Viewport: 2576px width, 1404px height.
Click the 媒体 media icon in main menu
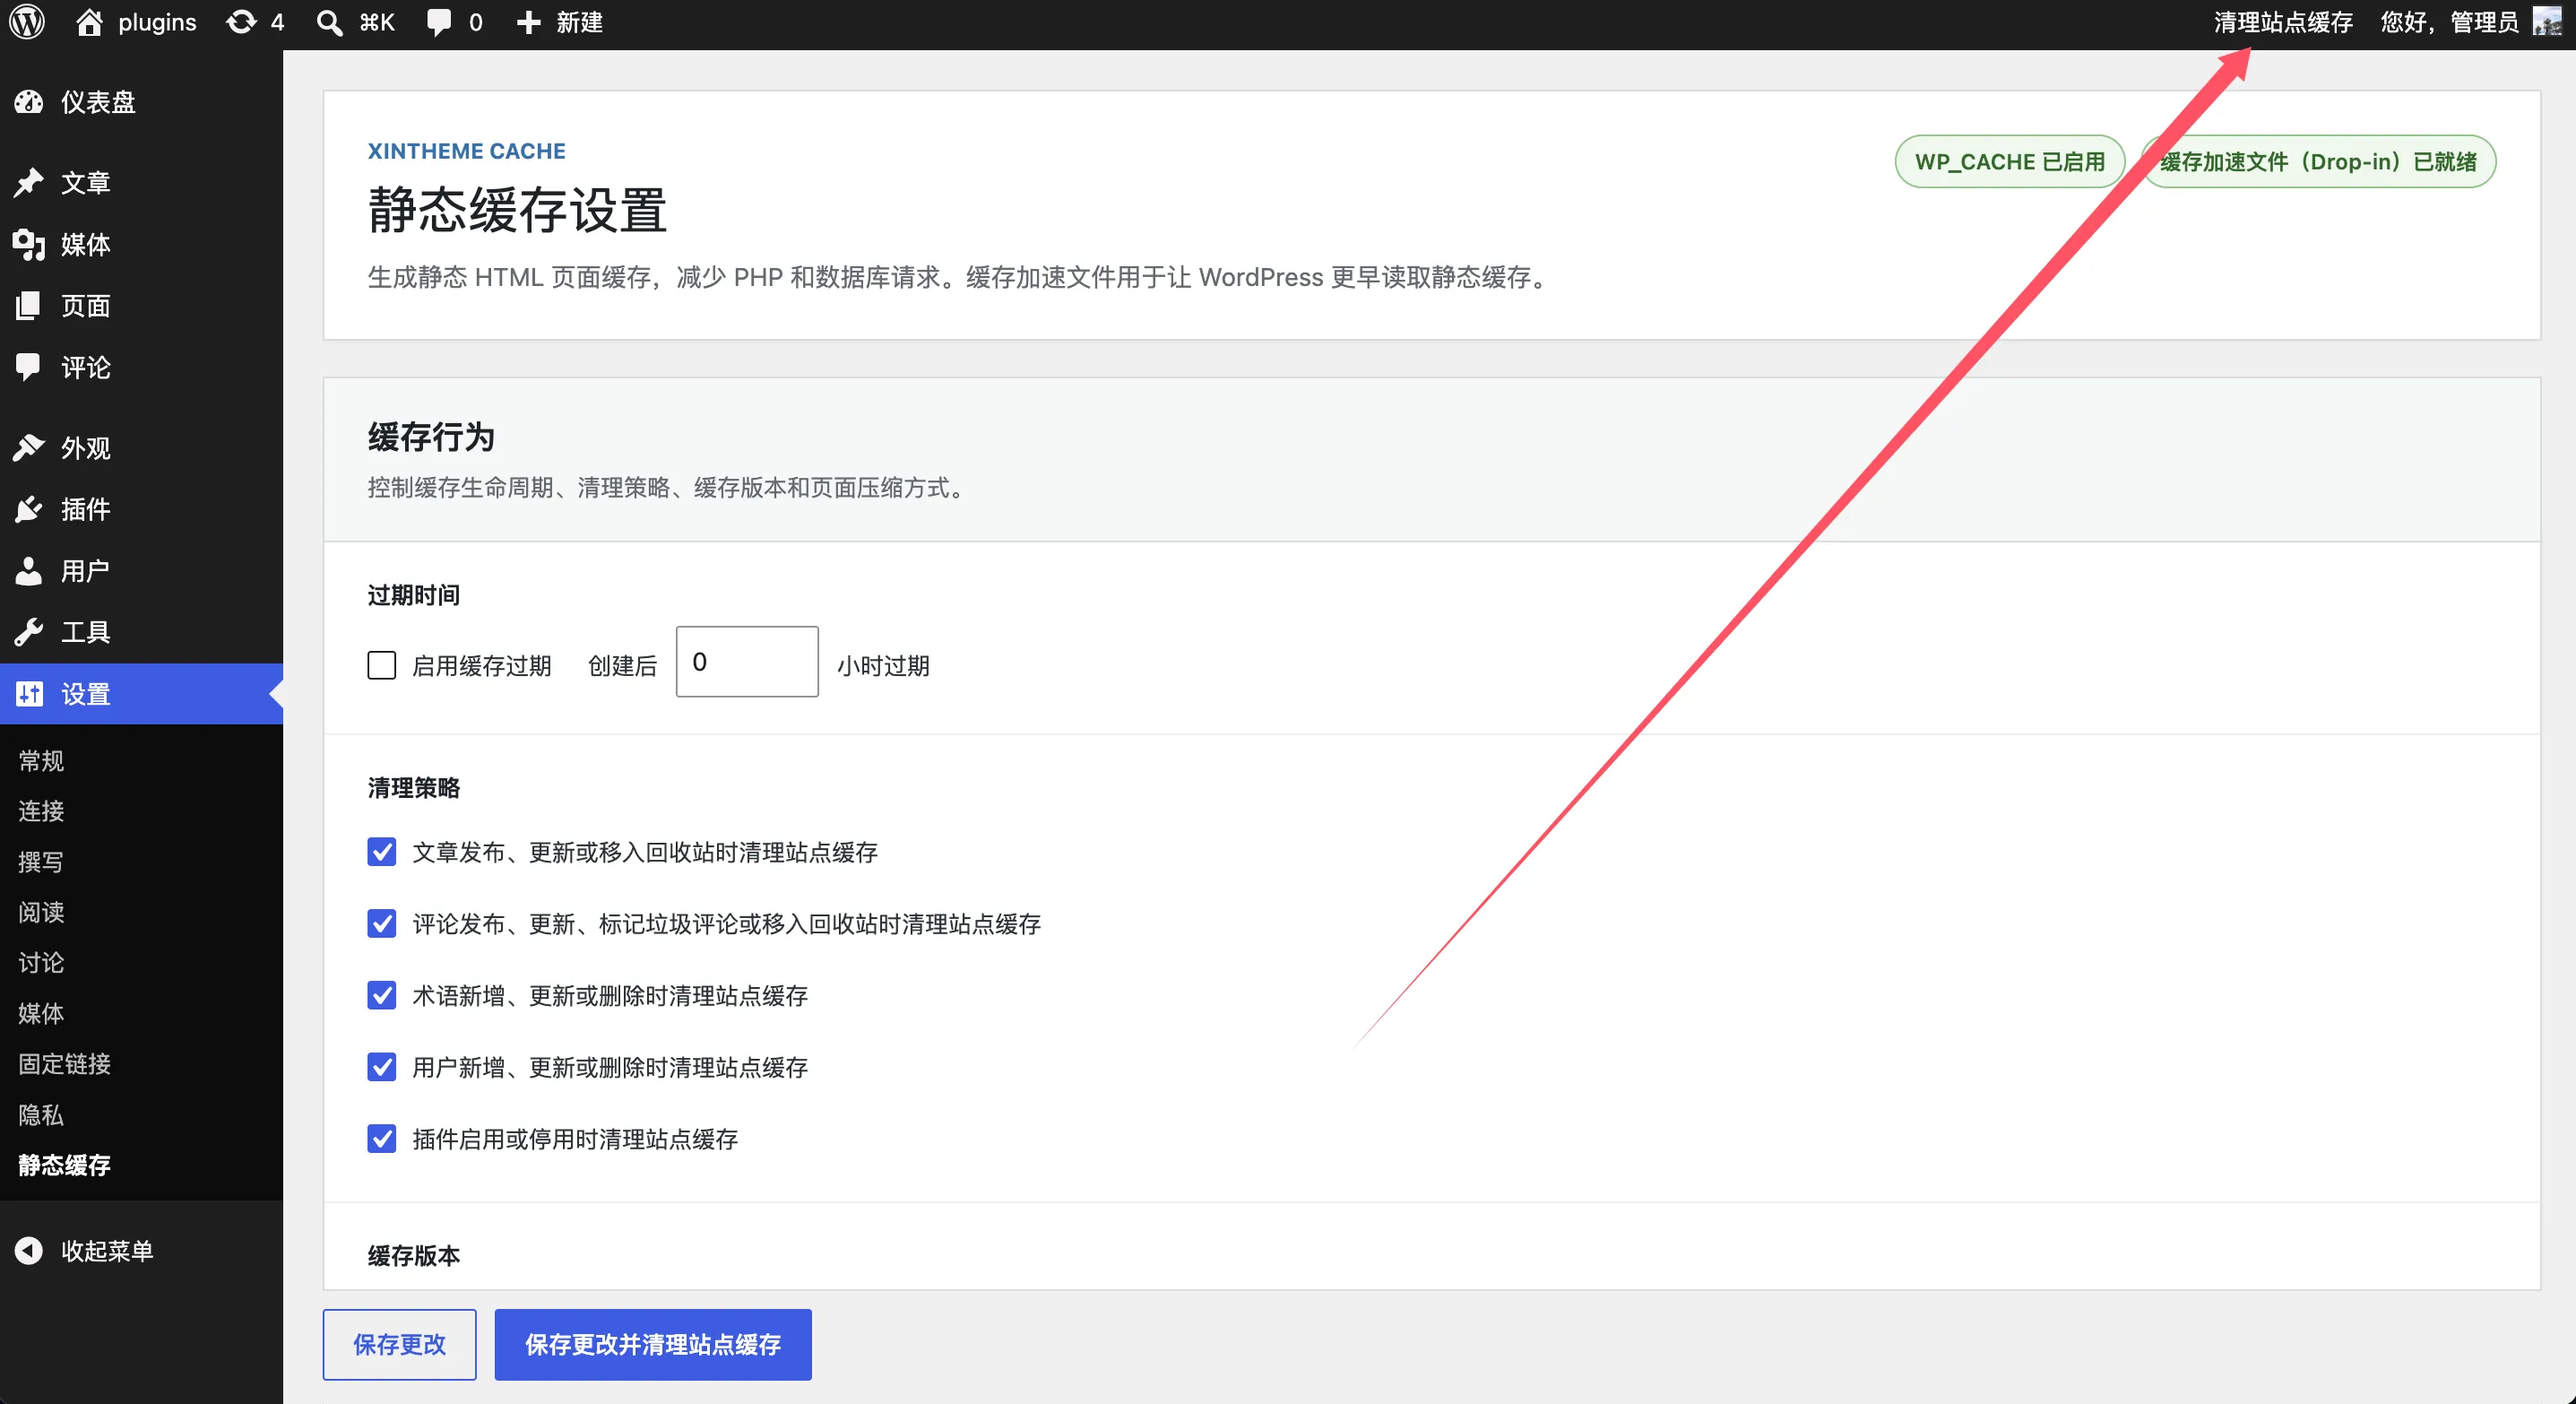[29, 244]
